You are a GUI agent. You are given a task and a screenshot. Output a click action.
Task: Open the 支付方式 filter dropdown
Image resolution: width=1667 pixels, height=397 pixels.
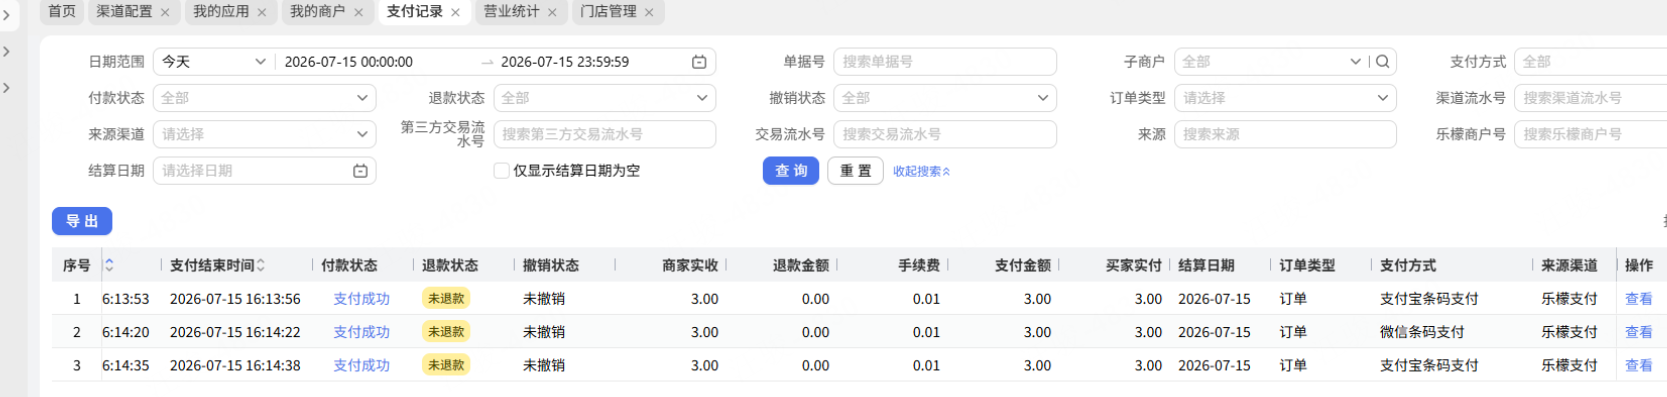[1590, 62]
